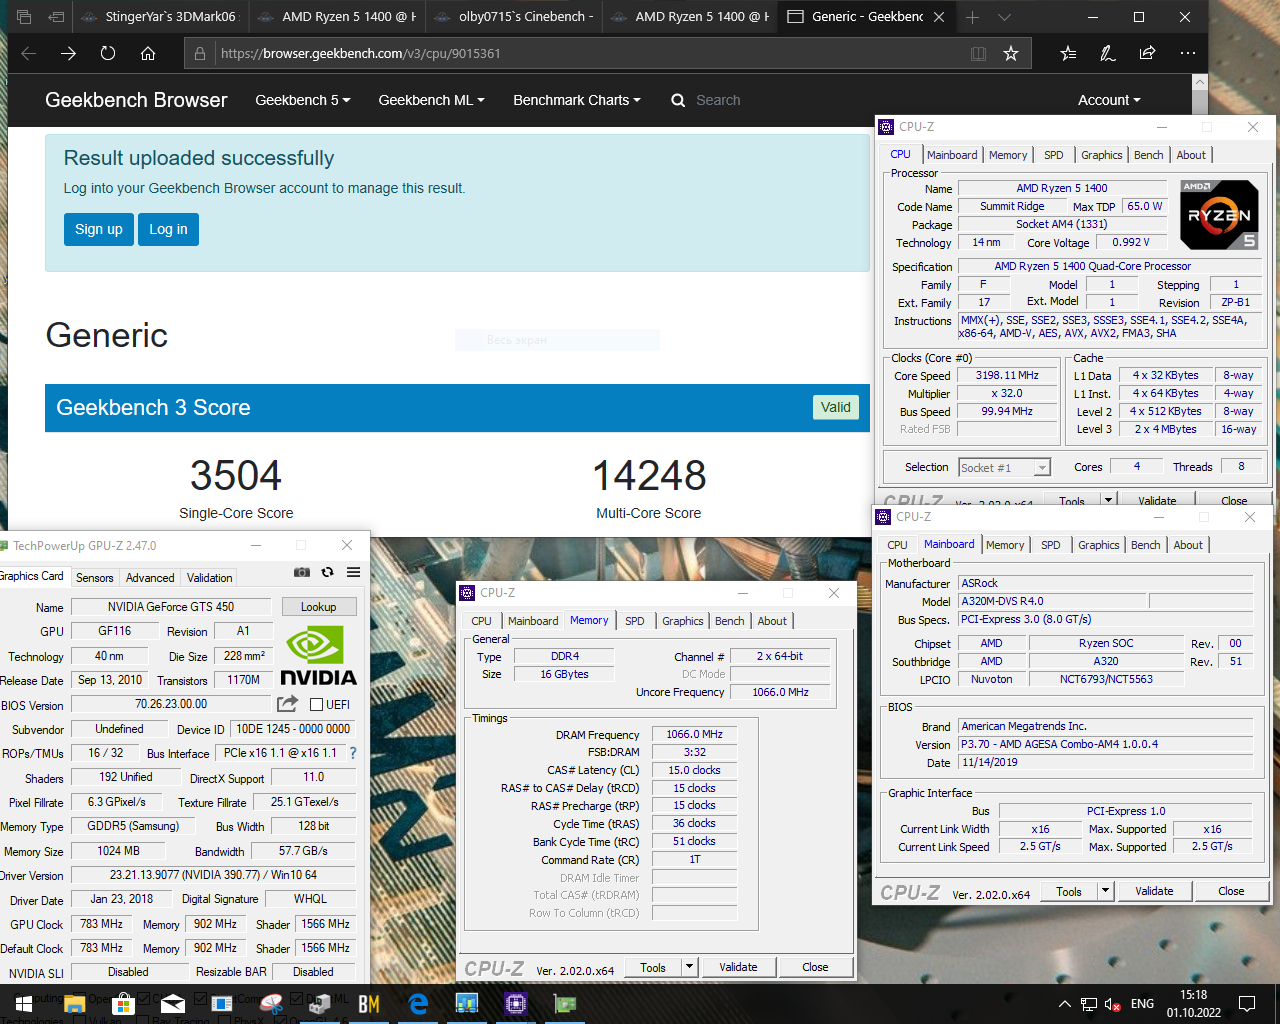Open the Mail app on taskbar
This screenshot has height=1024, width=1280.
click(x=173, y=1004)
